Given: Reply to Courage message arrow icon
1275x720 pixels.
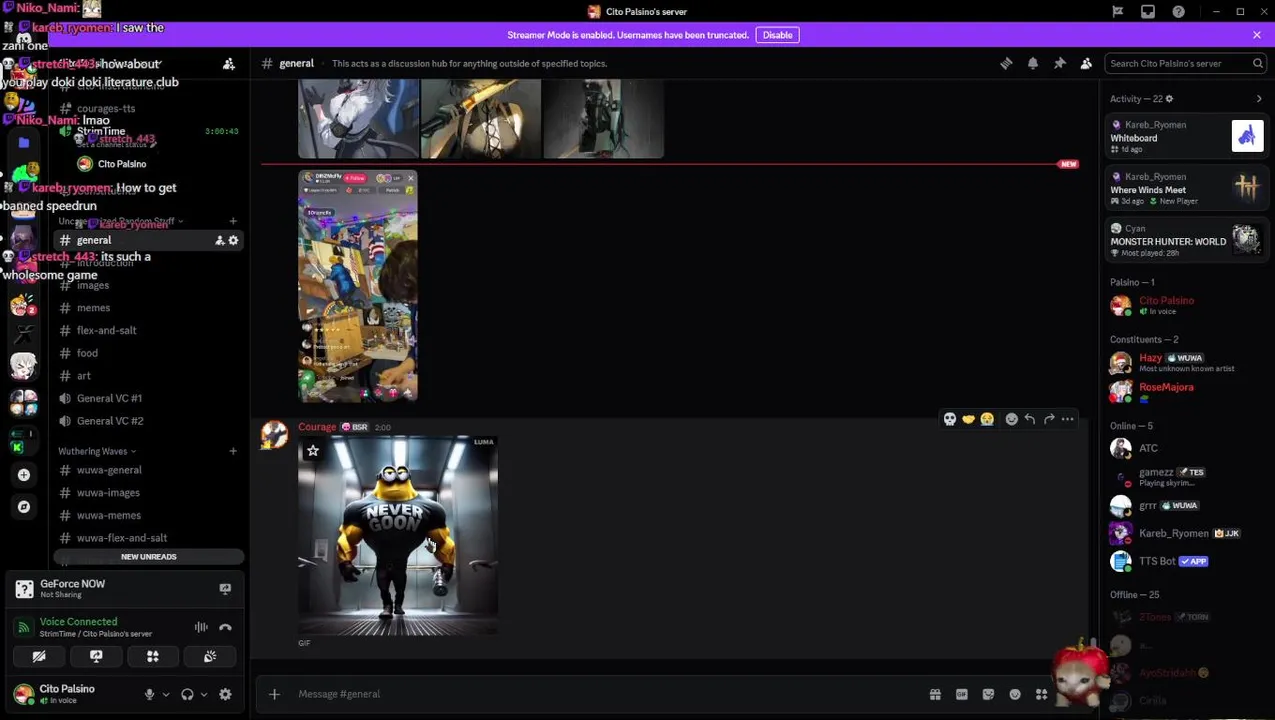Looking at the screenshot, I should click(x=1030, y=419).
